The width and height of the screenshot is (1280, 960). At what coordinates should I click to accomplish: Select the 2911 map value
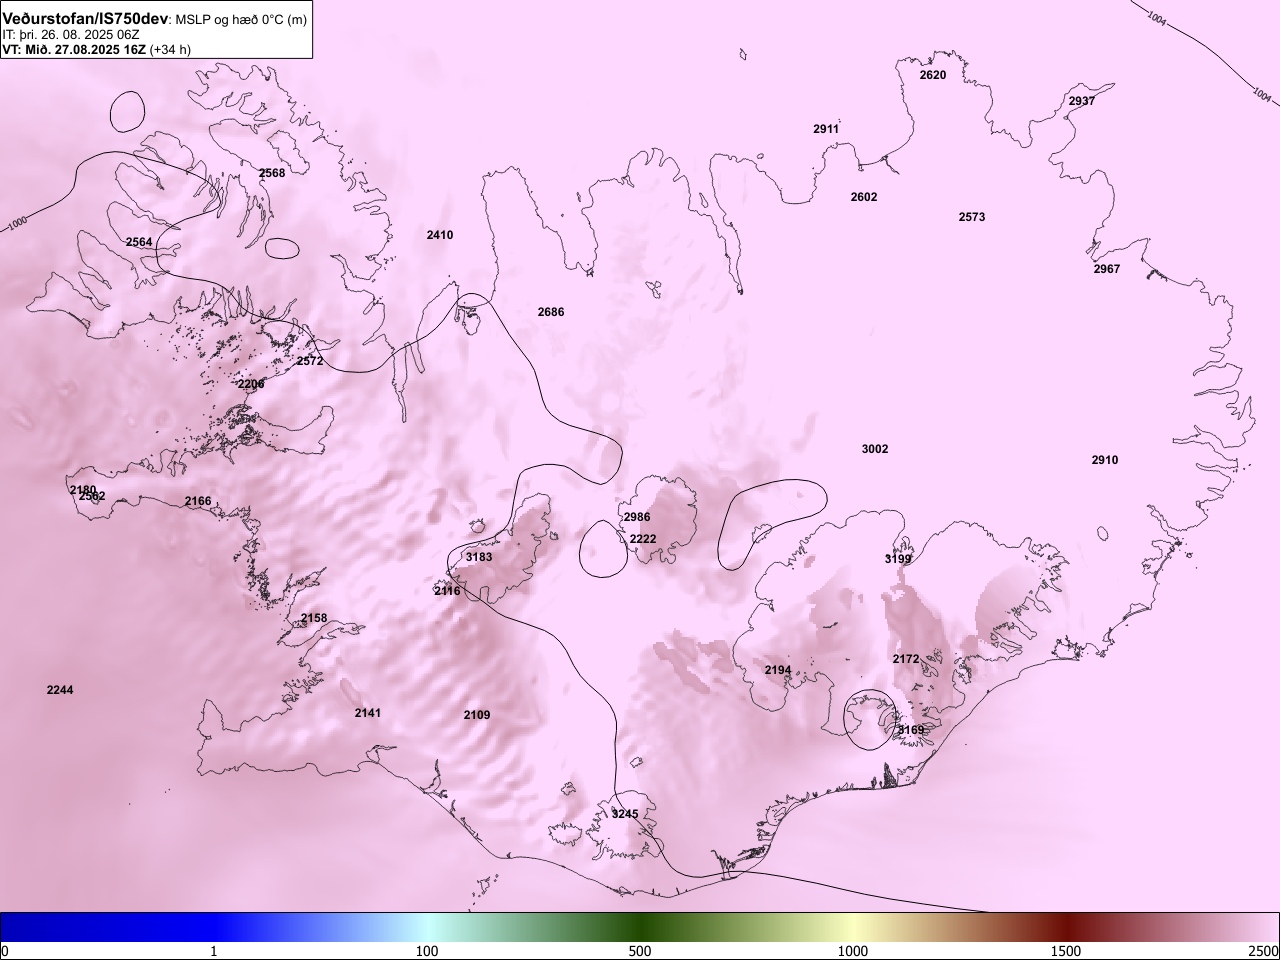(826, 129)
